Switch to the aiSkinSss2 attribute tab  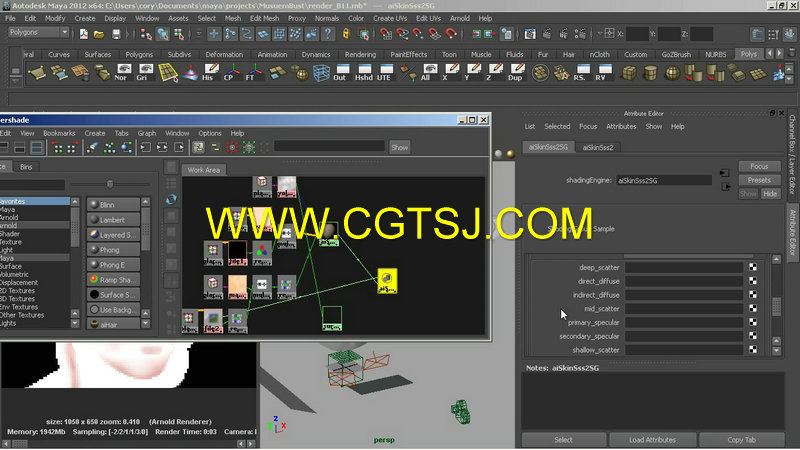[598, 147]
